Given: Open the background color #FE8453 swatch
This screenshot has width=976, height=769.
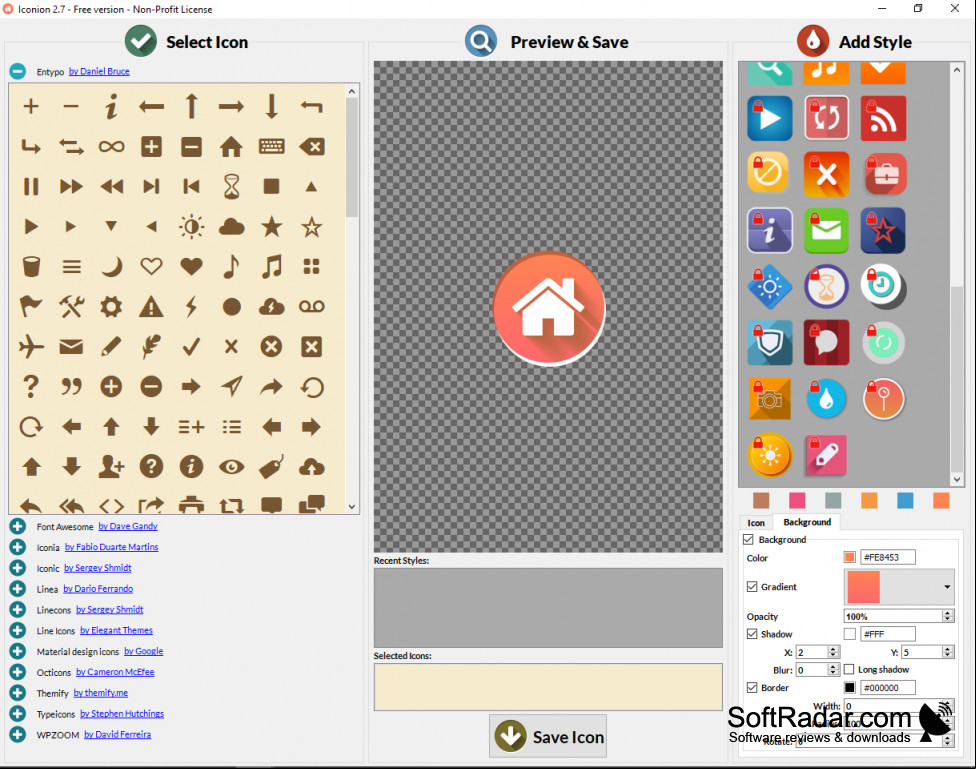Looking at the screenshot, I should (x=849, y=557).
